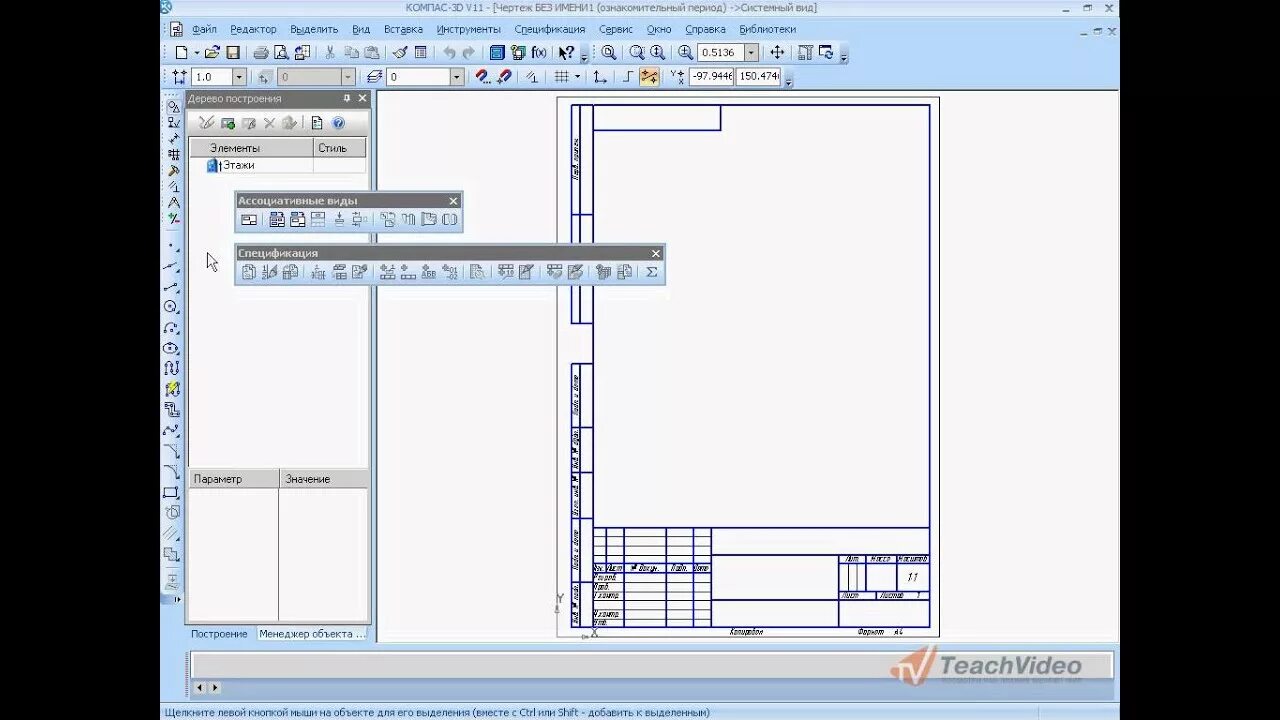Open the layer 0 dropdown
The height and width of the screenshot is (720, 1280).
tap(457, 77)
